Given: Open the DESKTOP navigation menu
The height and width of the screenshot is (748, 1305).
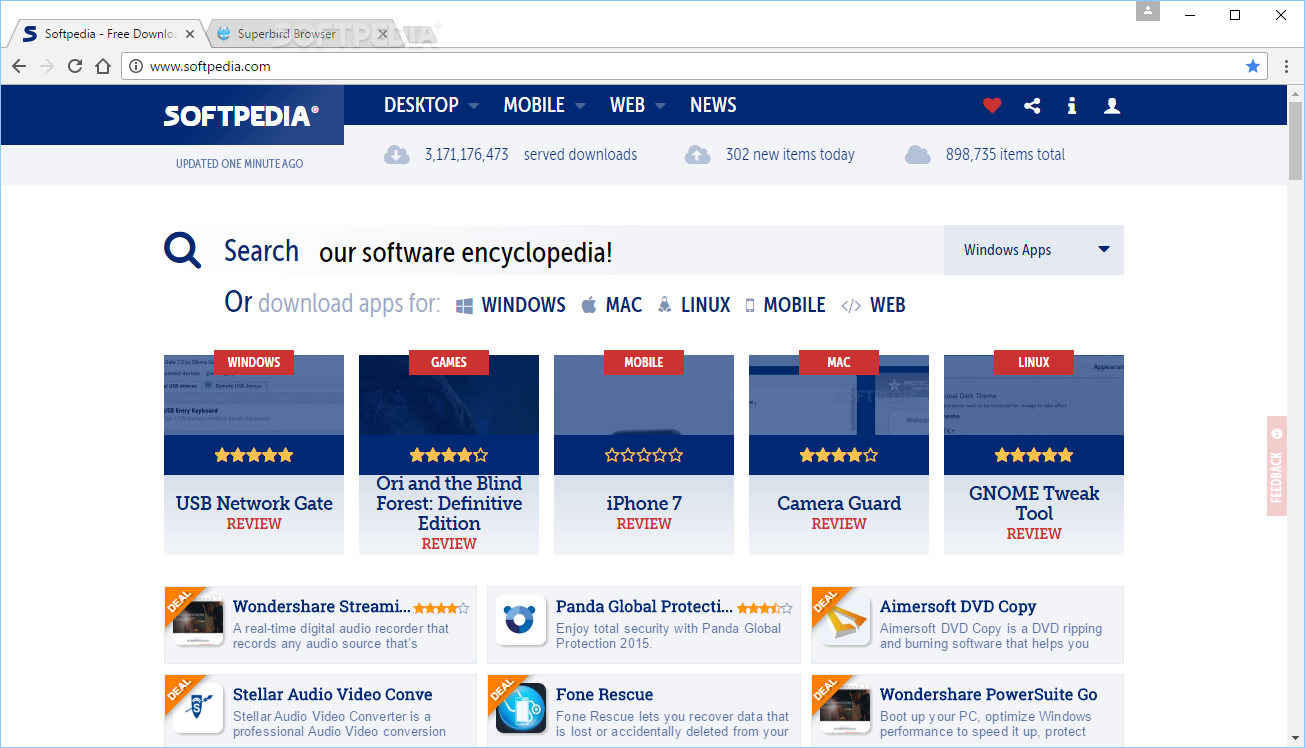Looking at the screenshot, I should (421, 105).
